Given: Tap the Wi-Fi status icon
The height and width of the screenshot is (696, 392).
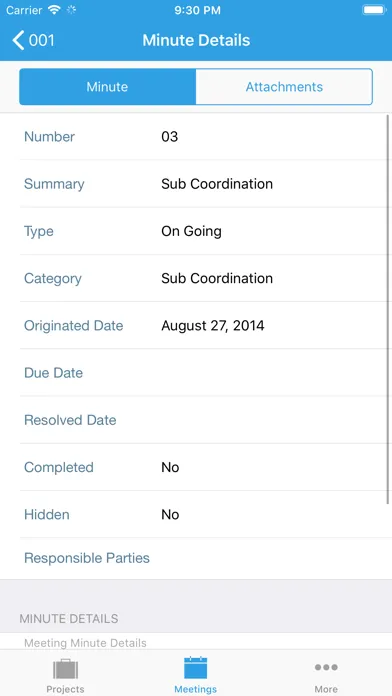Looking at the screenshot, I should 55,10.
